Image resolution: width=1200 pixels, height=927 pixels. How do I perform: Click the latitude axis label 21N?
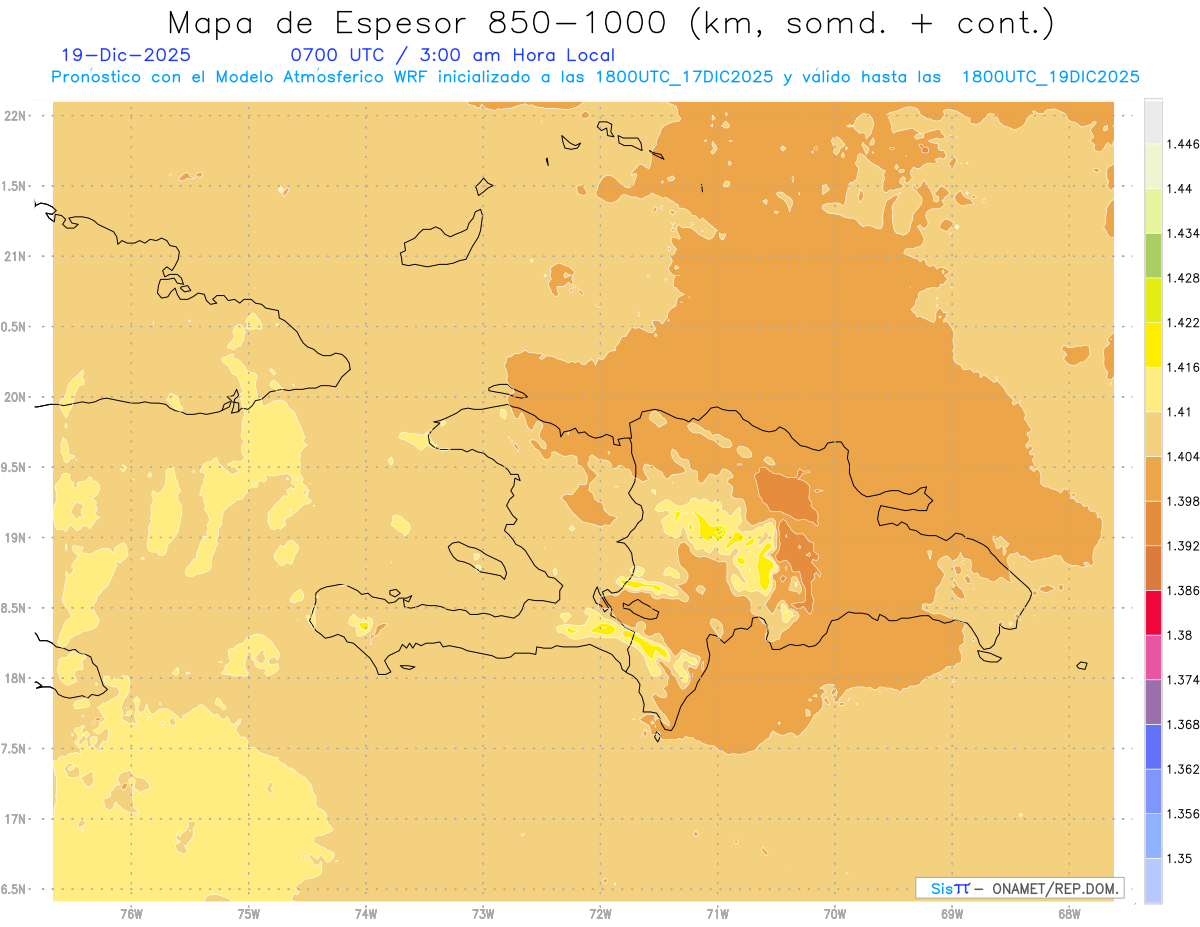[15, 257]
